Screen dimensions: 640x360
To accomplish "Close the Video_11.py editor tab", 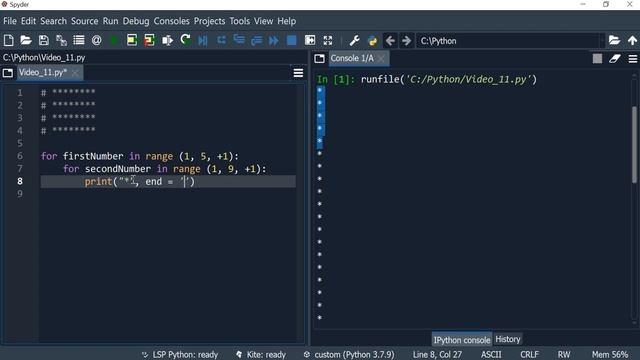I will tap(76, 73).
